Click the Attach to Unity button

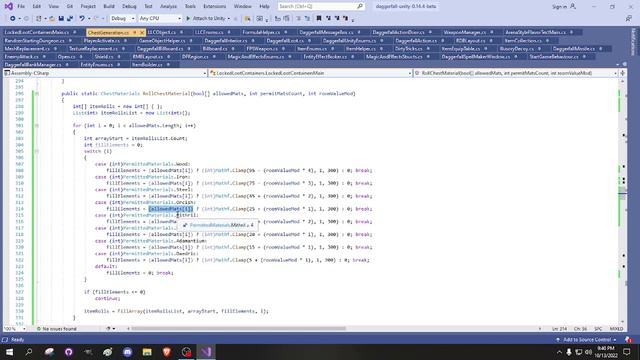coord(205,18)
